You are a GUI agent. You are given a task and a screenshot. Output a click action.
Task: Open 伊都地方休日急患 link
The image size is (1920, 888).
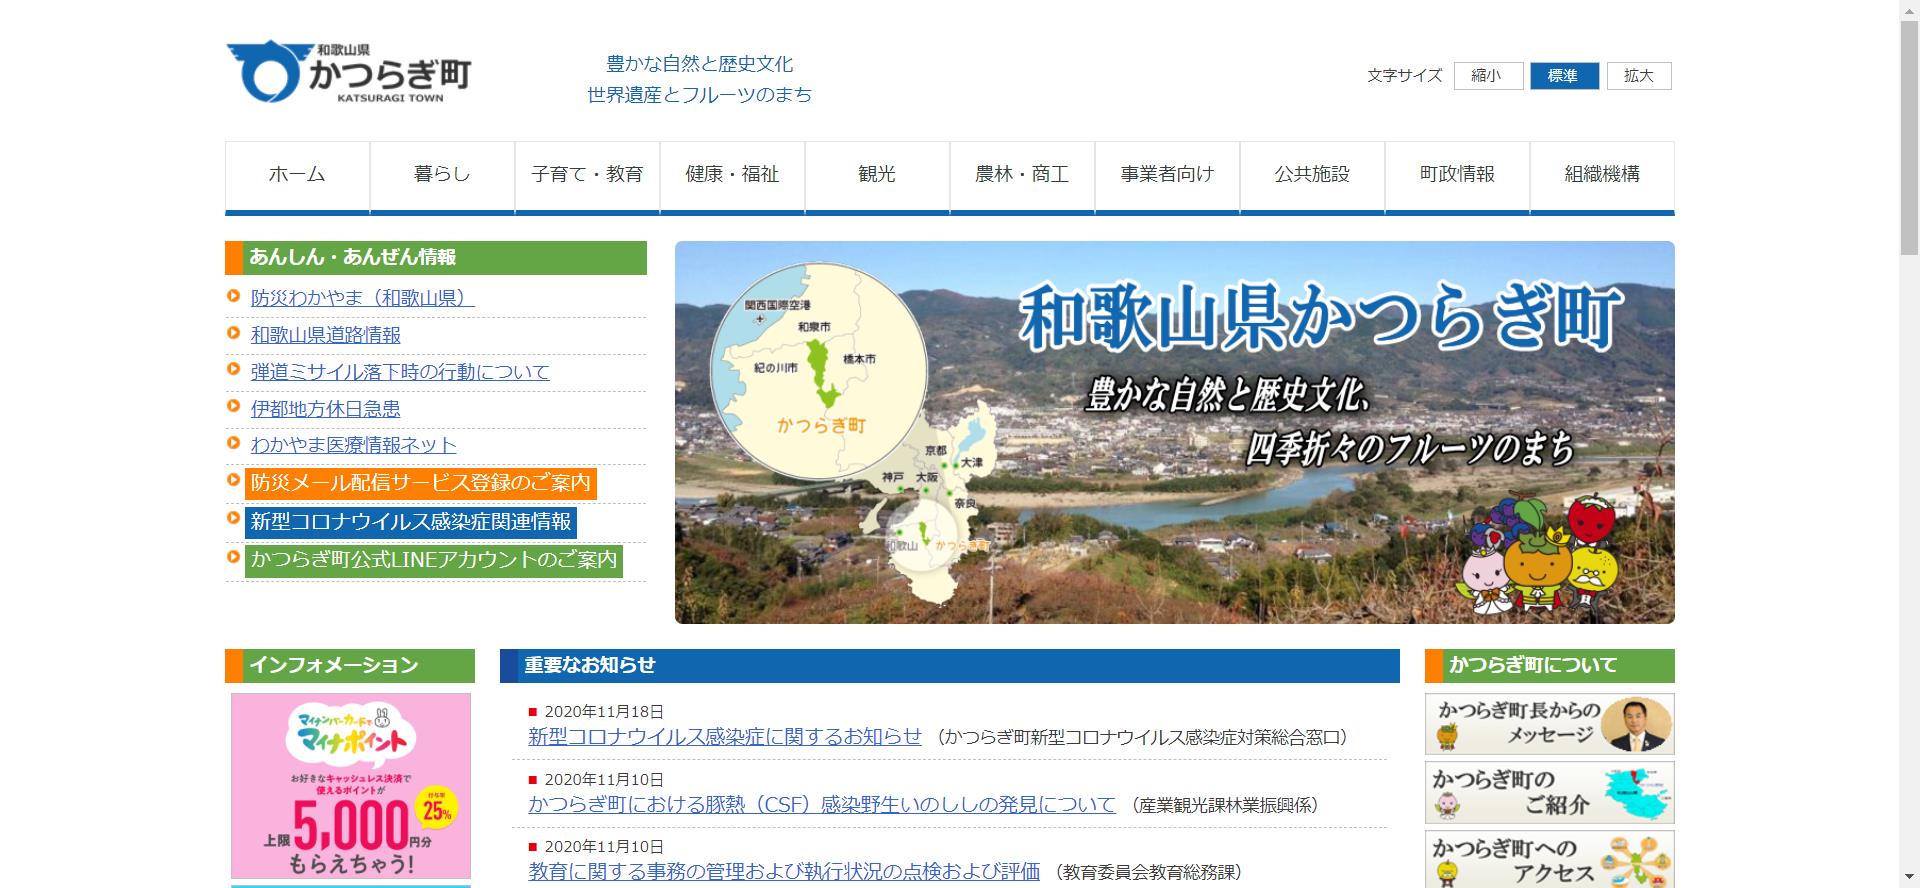[325, 409]
